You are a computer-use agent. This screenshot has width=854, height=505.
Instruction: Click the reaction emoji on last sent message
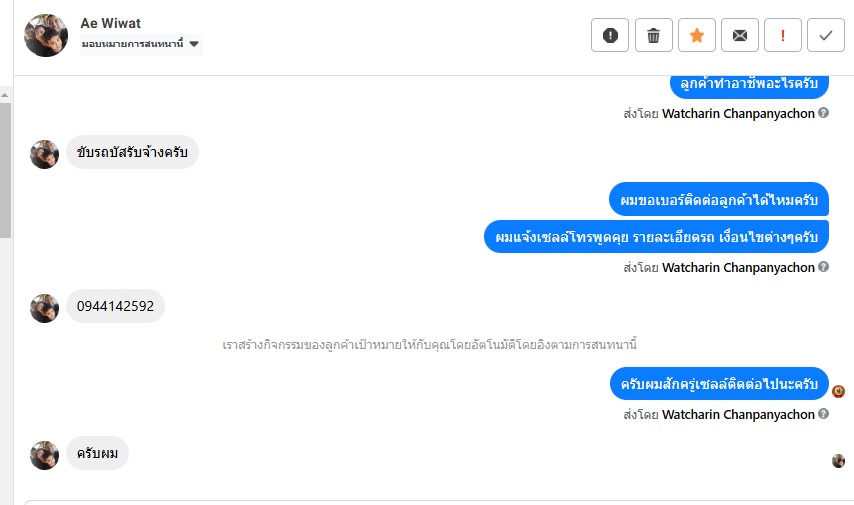pos(838,390)
